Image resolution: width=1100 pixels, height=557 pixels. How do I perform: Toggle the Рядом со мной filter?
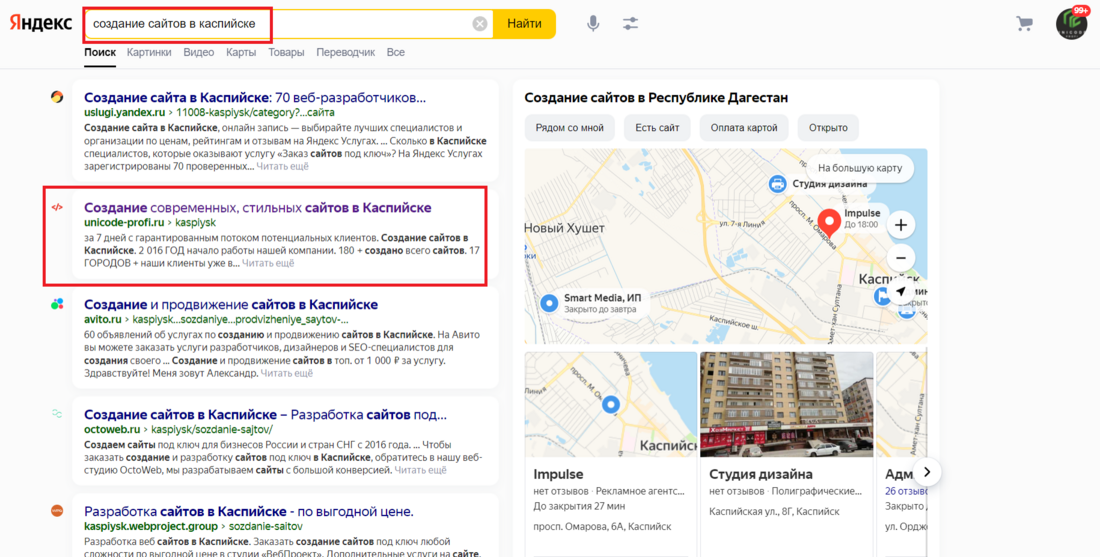pos(570,128)
